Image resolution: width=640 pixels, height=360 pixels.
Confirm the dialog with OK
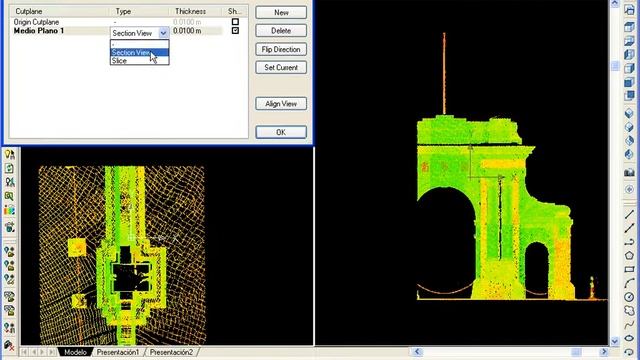coord(281,132)
